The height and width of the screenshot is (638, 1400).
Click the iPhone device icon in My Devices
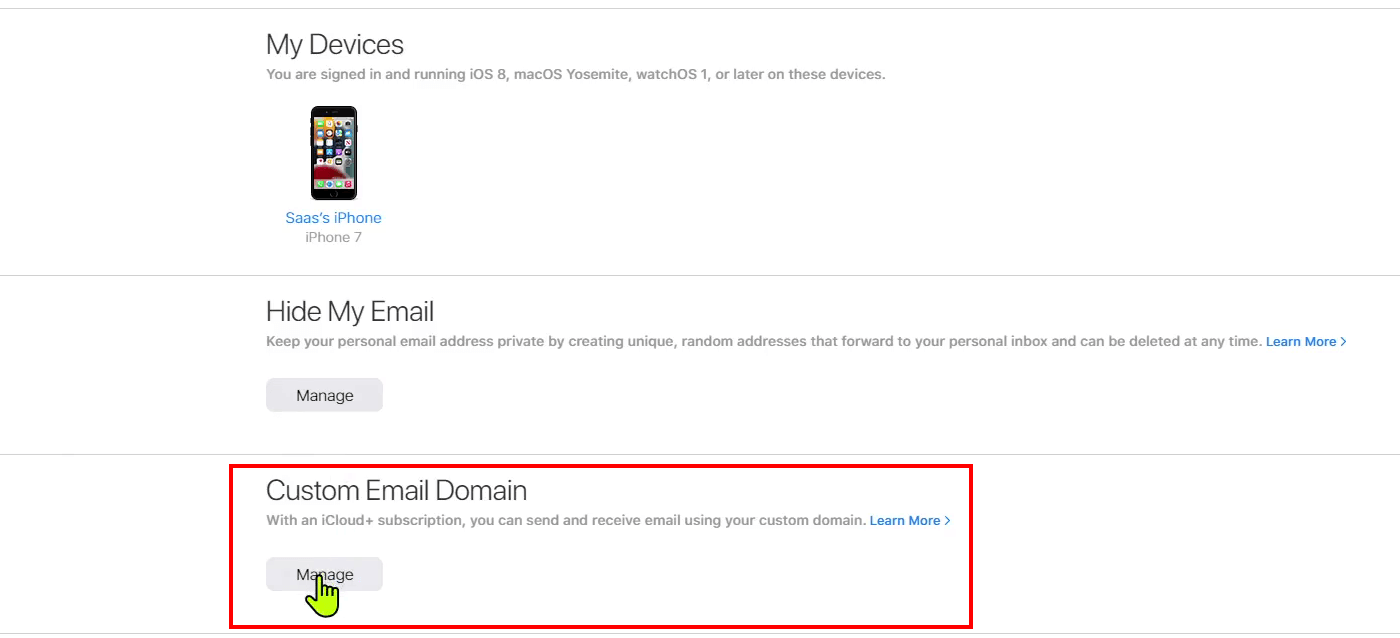[x=333, y=152]
